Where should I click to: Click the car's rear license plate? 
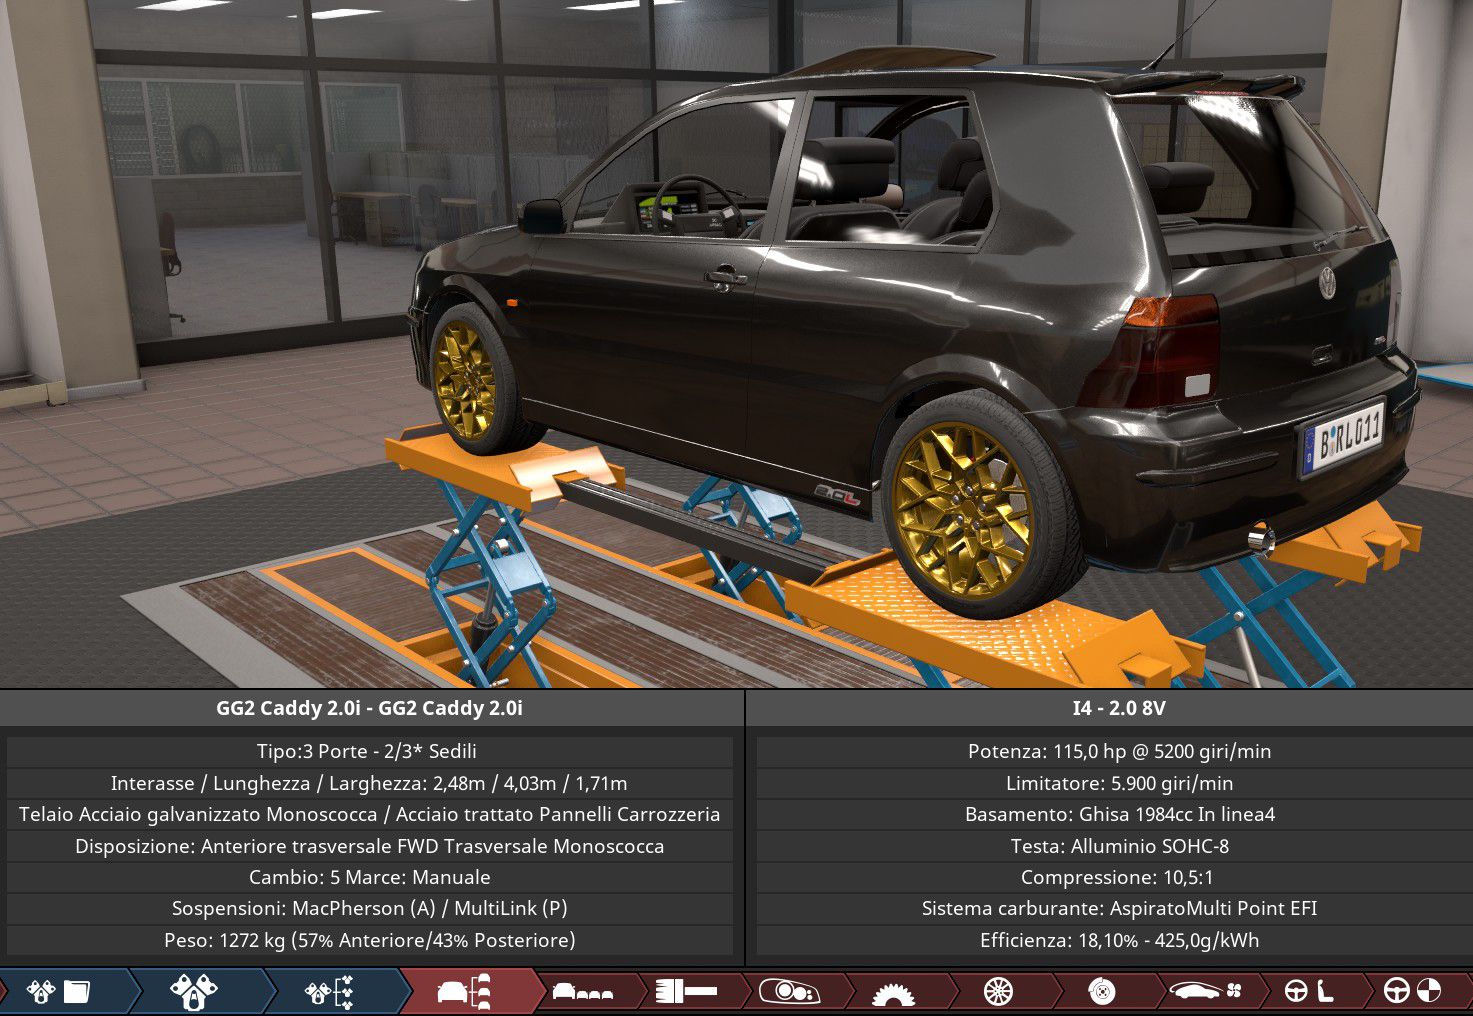point(1346,439)
